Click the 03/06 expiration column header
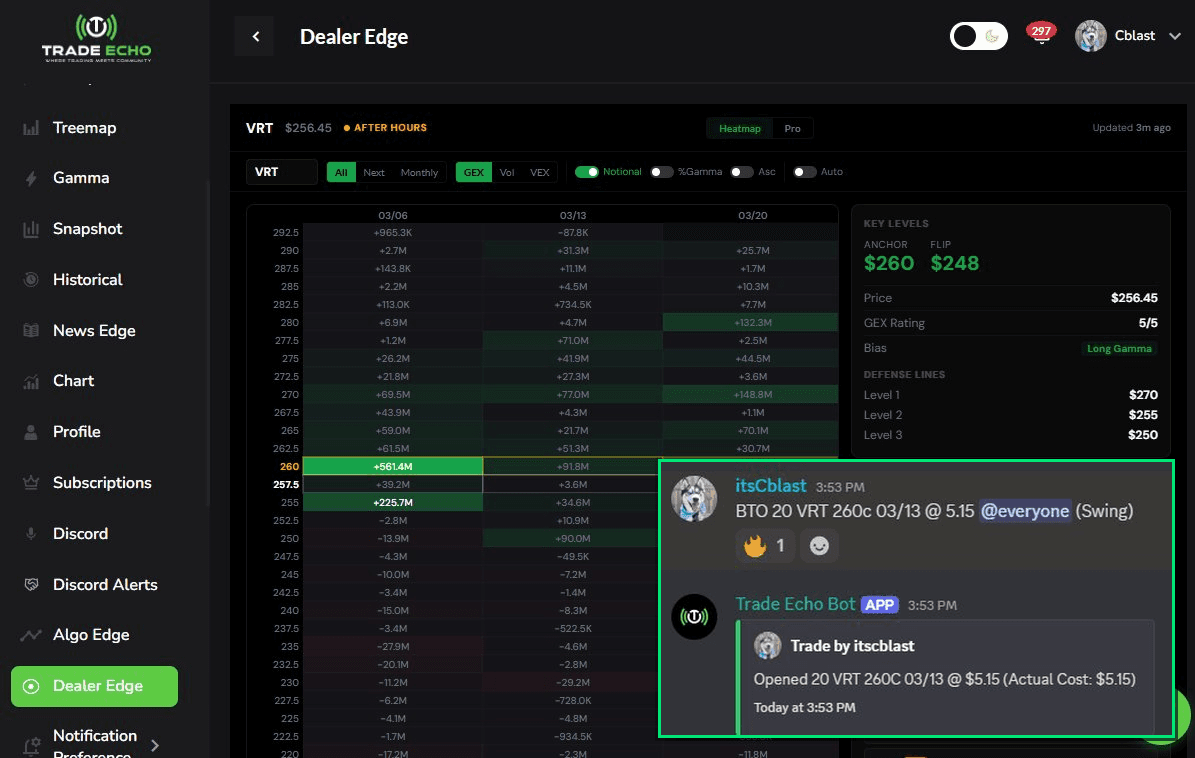Screen dimensions: 1195x758 pyautogui.click(x=392, y=216)
